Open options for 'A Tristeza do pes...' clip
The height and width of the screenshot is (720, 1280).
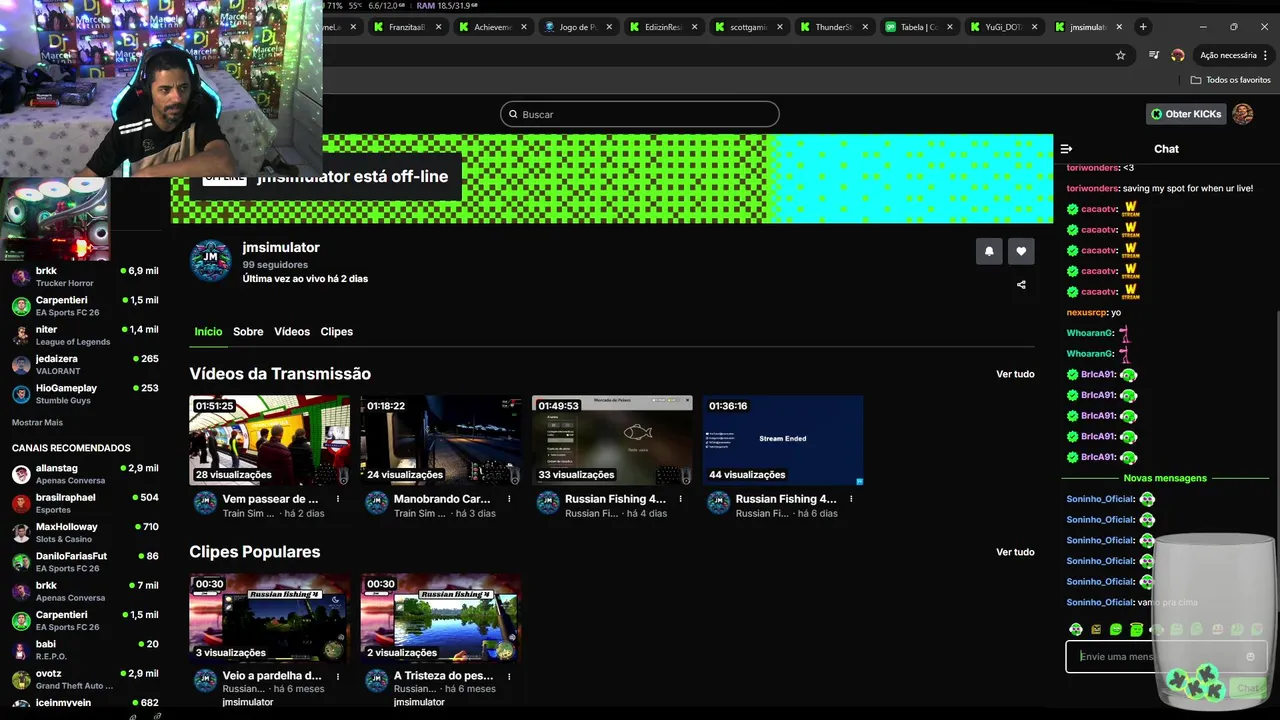point(509,676)
